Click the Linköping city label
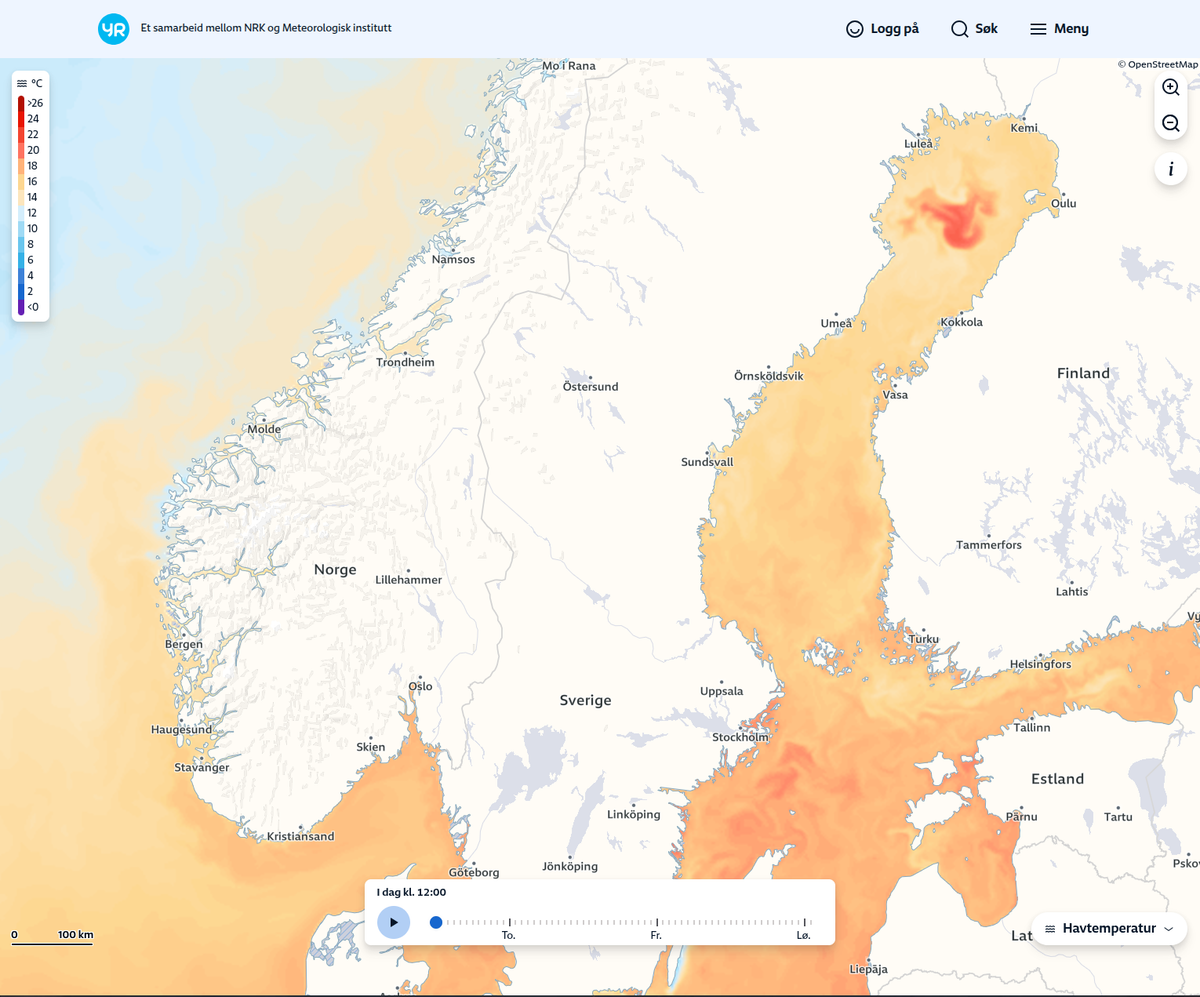 [634, 814]
